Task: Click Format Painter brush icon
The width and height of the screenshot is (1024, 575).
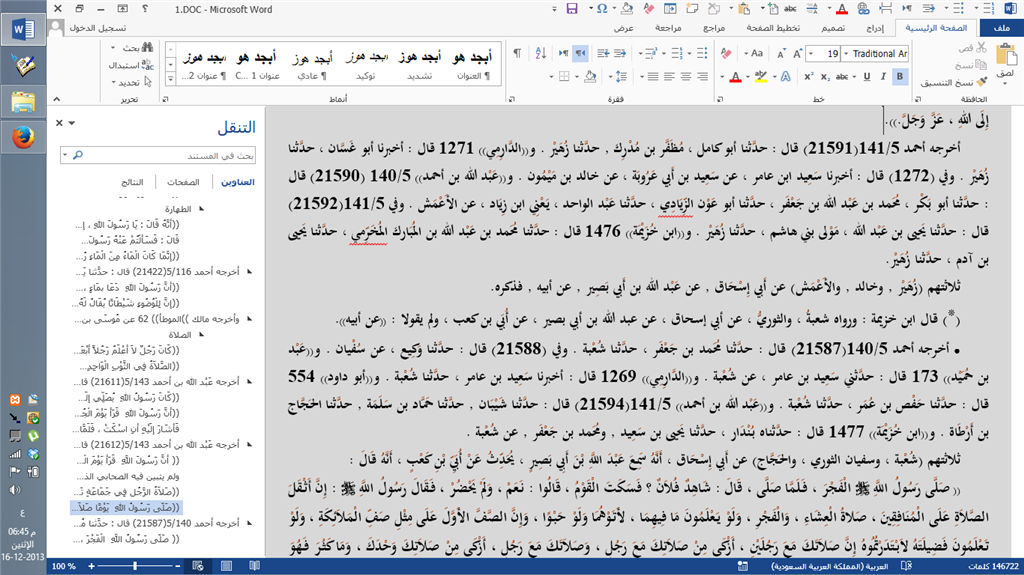Action: (981, 82)
